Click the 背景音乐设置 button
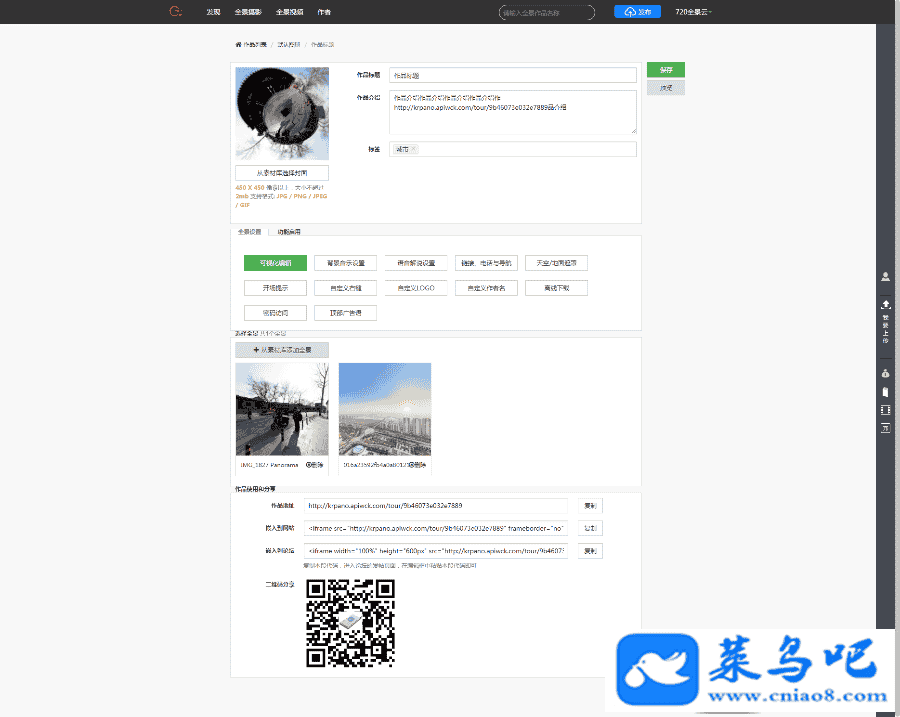The image size is (900, 717). (x=345, y=263)
